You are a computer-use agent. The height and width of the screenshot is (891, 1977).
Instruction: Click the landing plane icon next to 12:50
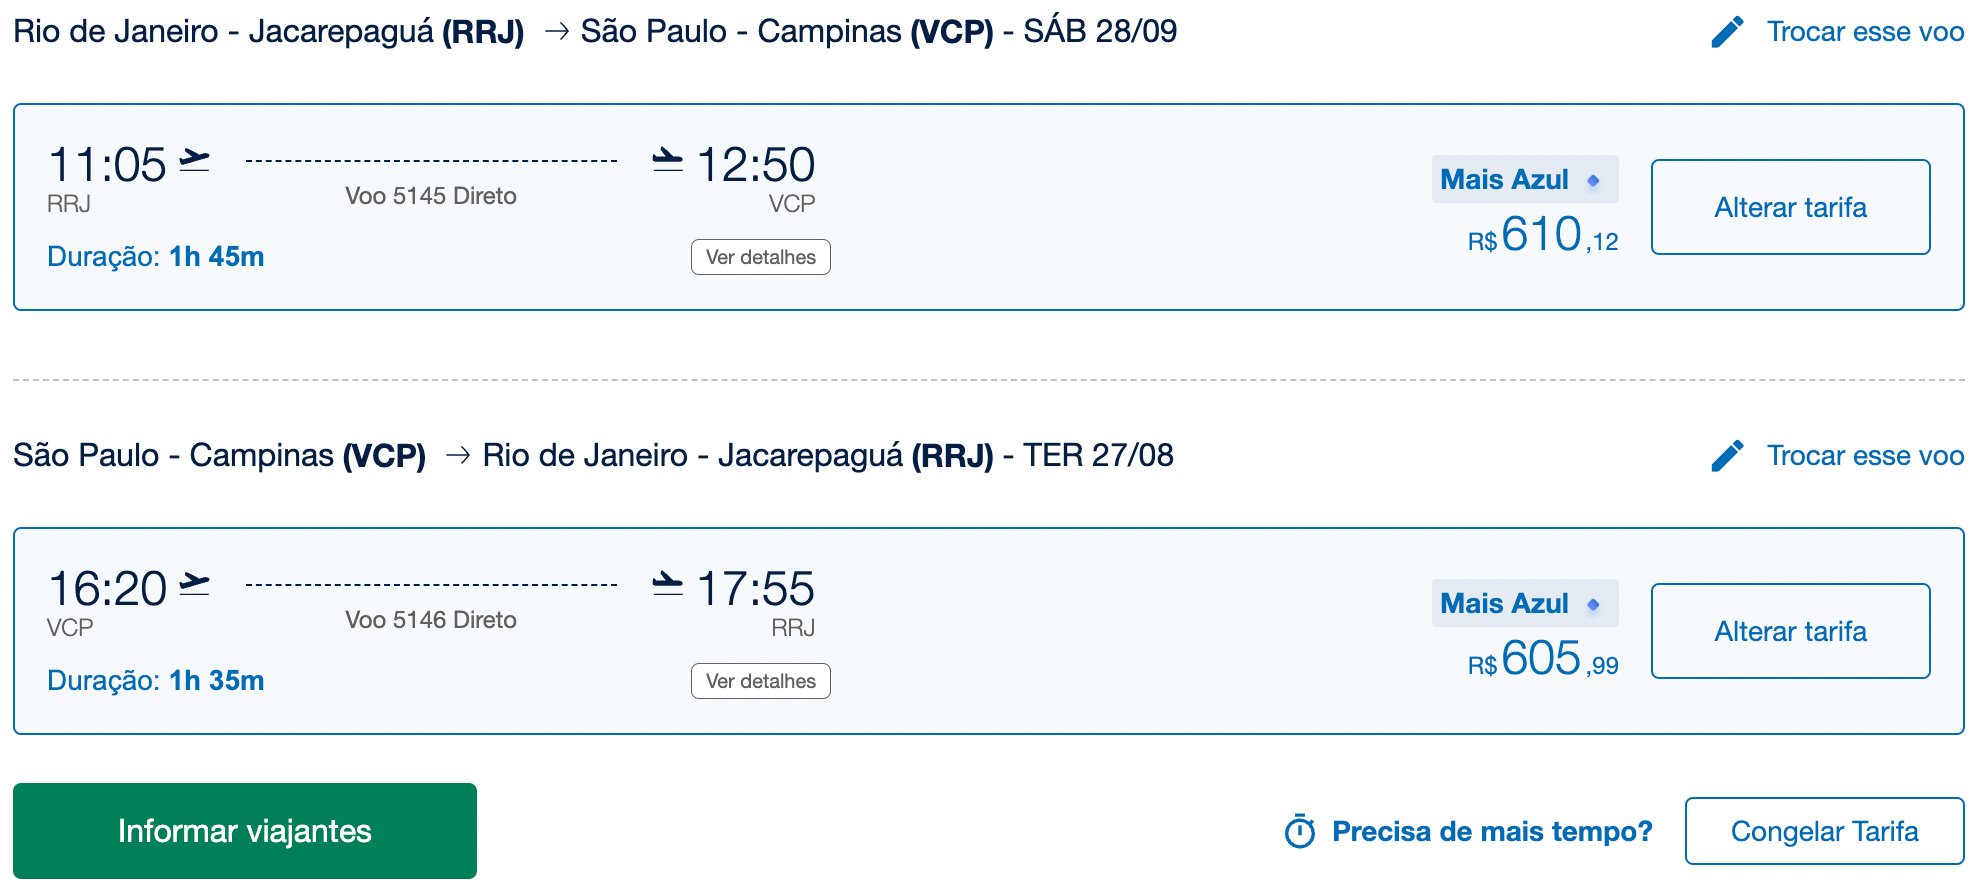pos(667,160)
